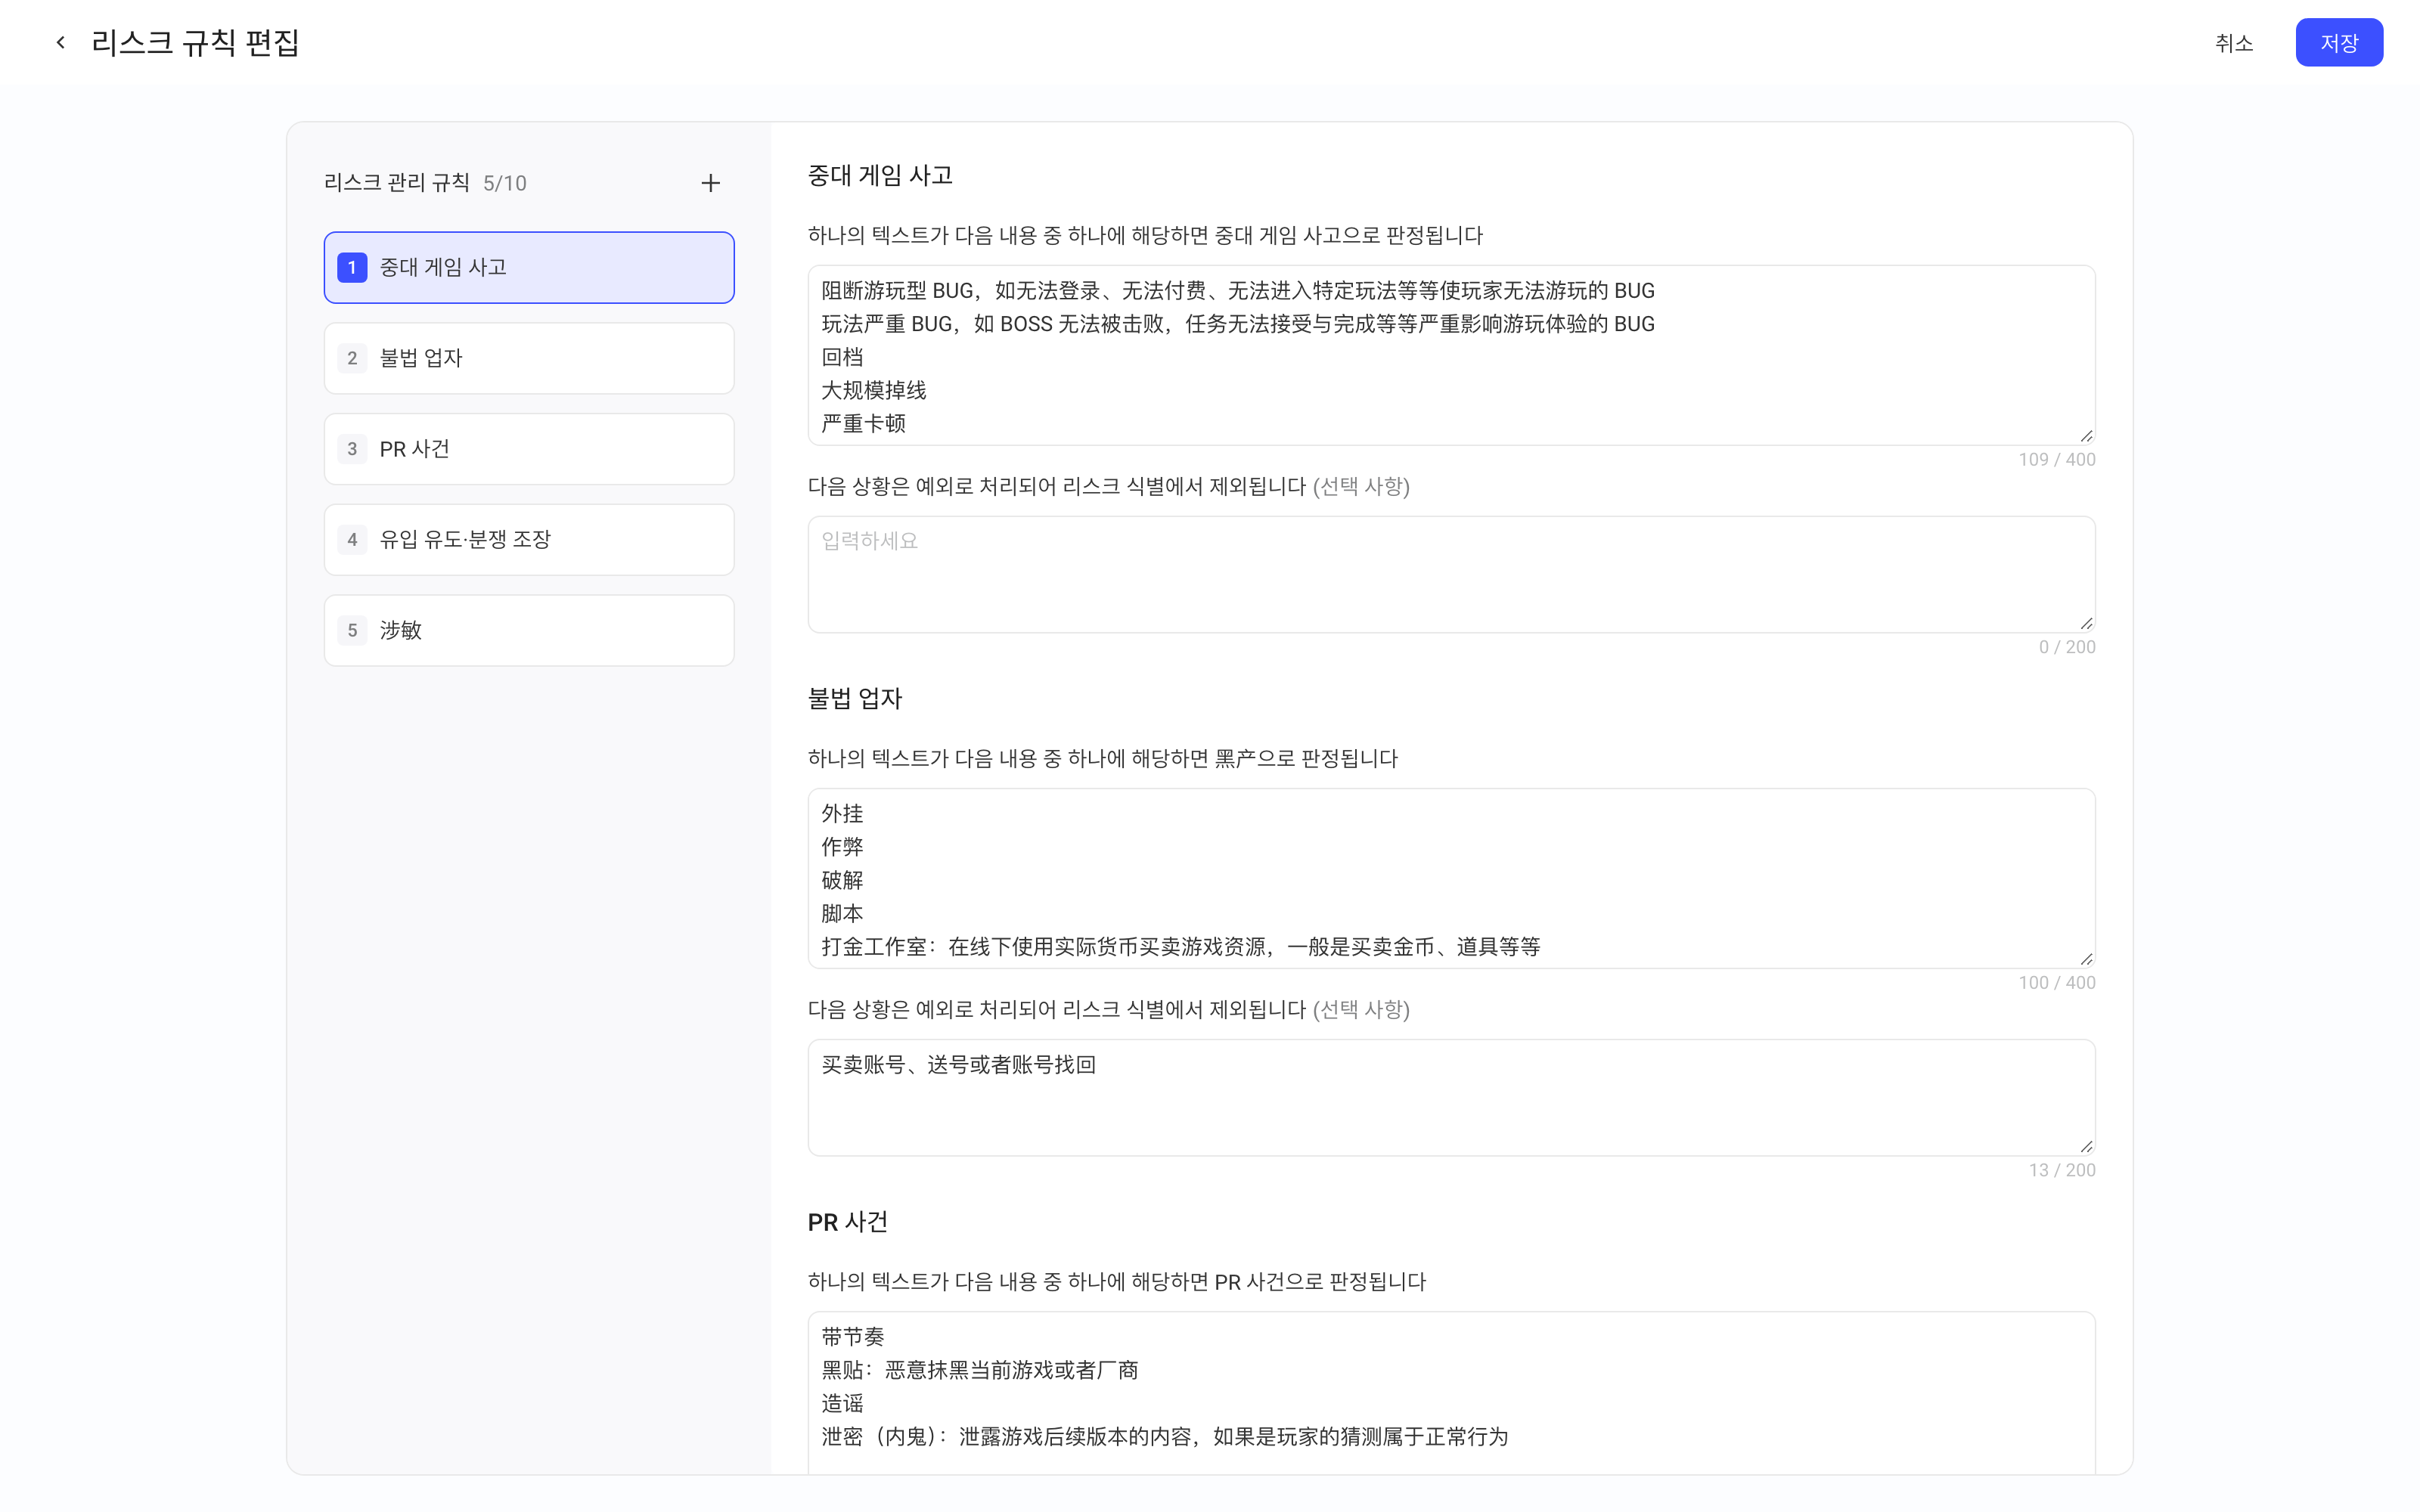Open rule 4 유입 유도·분쟁 조장
2420x1512 pixels.
(529, 539)
